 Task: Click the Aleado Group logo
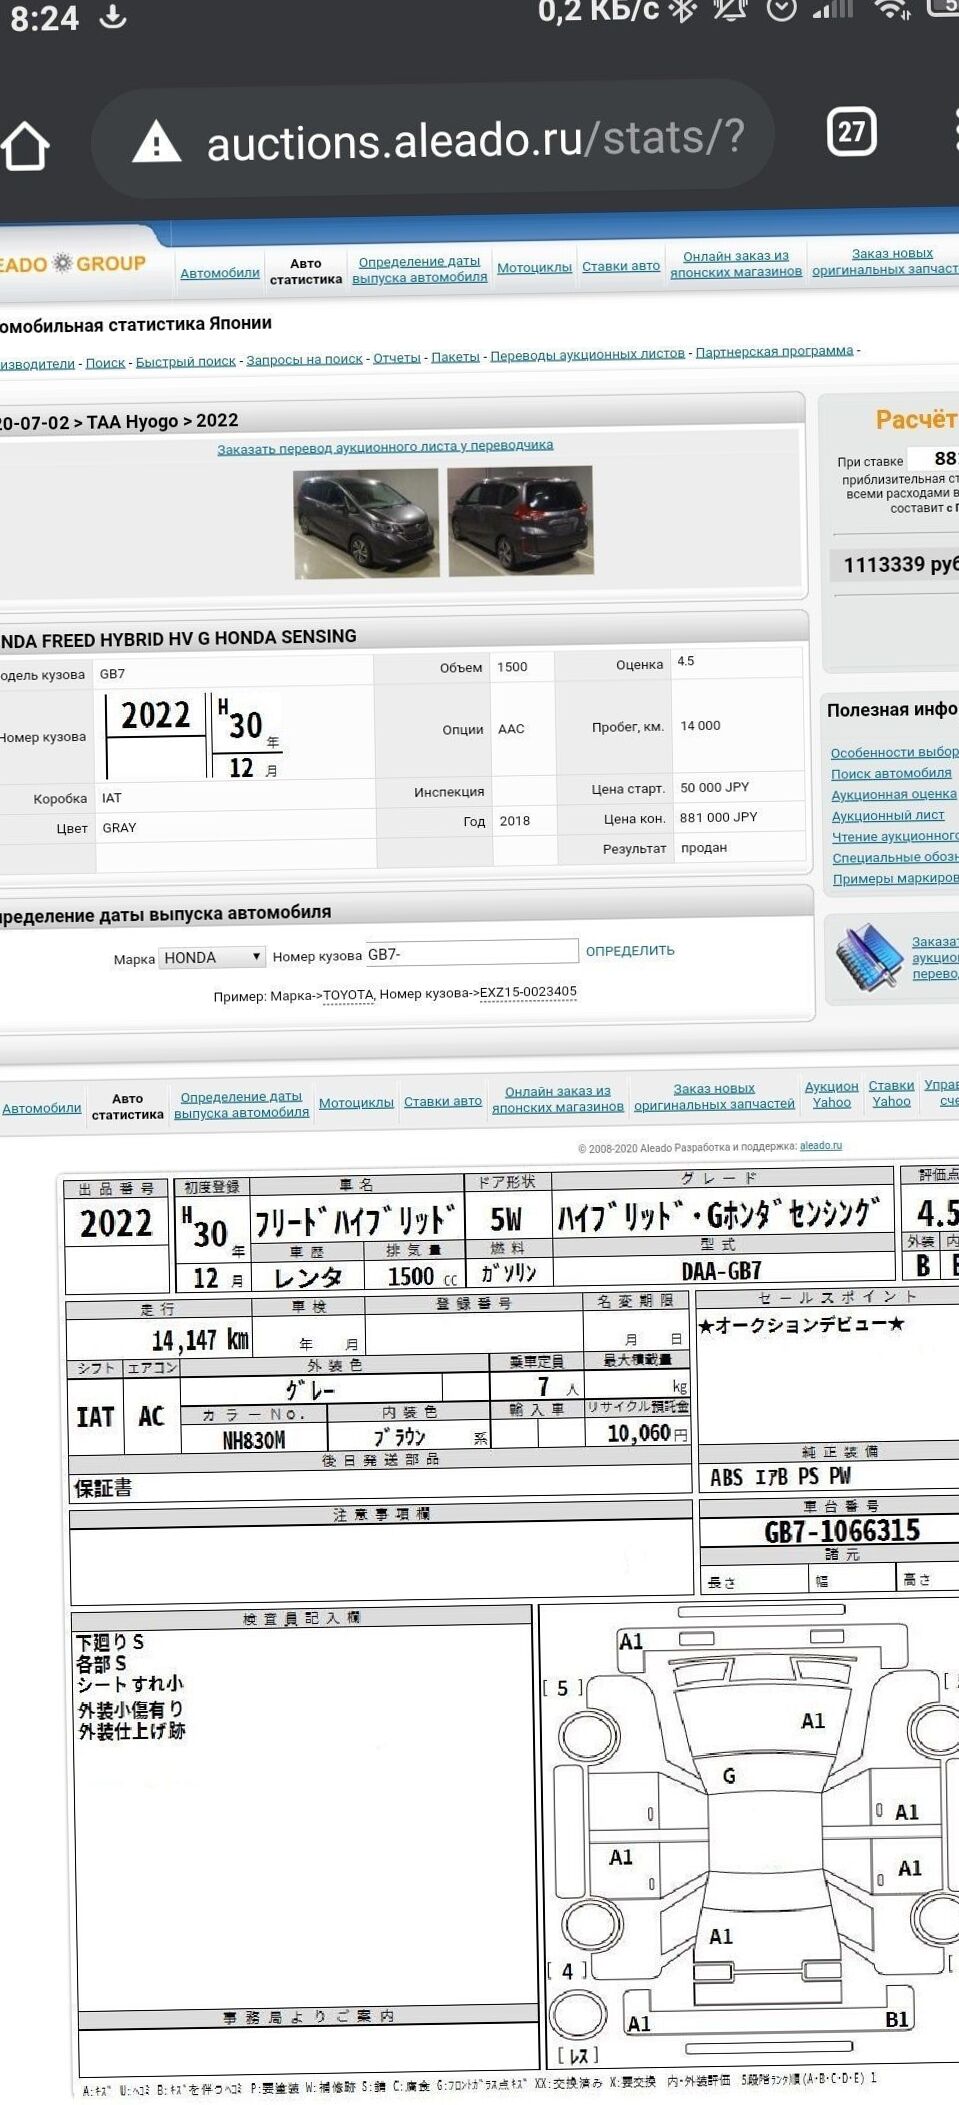73,264
